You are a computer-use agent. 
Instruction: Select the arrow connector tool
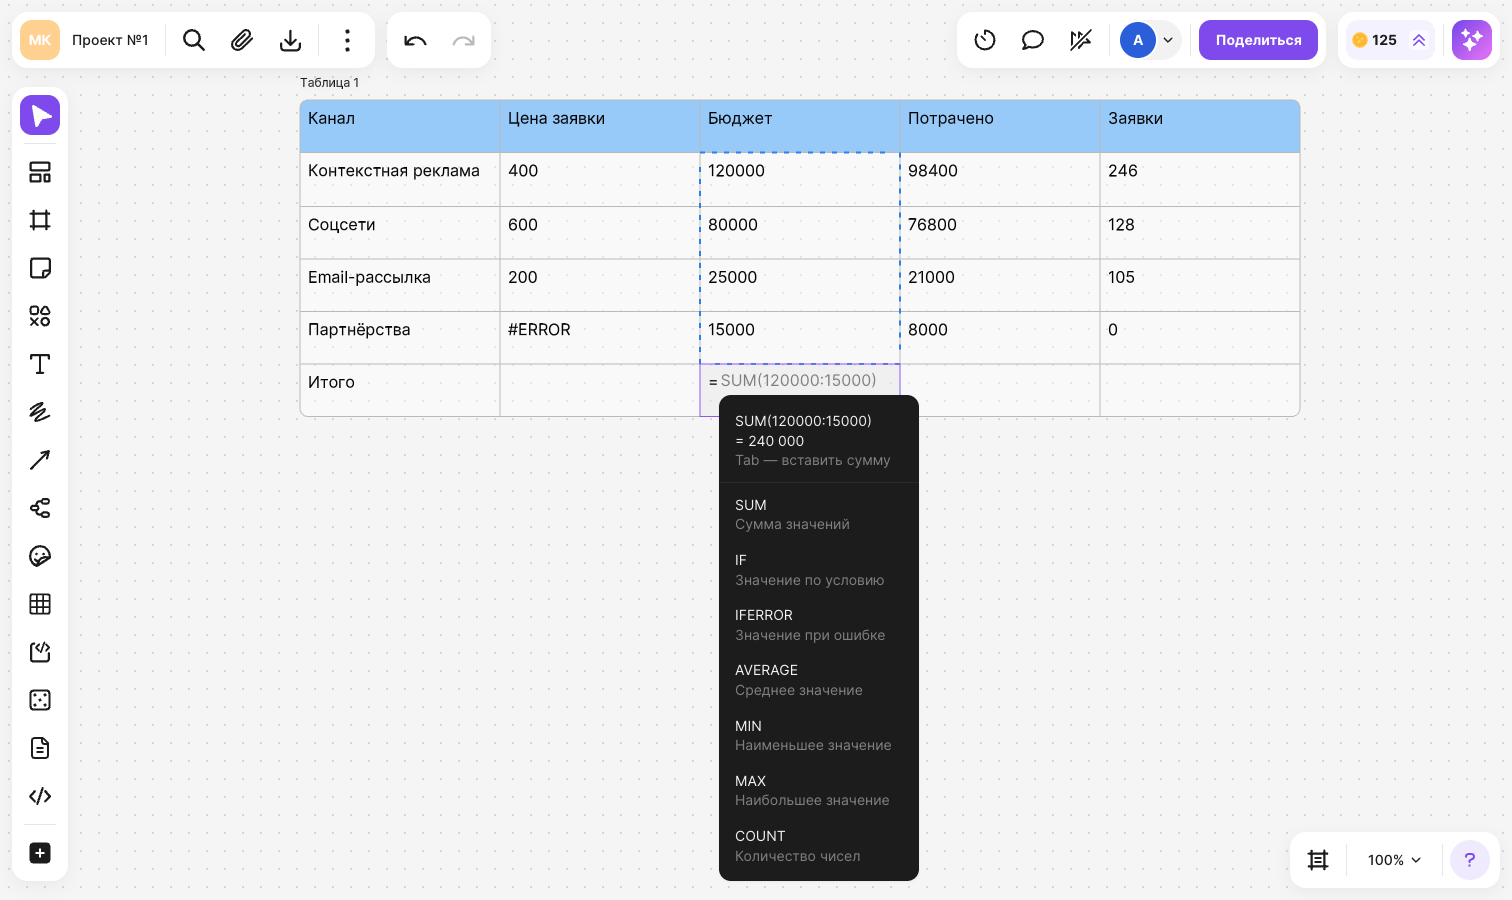tap(40, 460)
